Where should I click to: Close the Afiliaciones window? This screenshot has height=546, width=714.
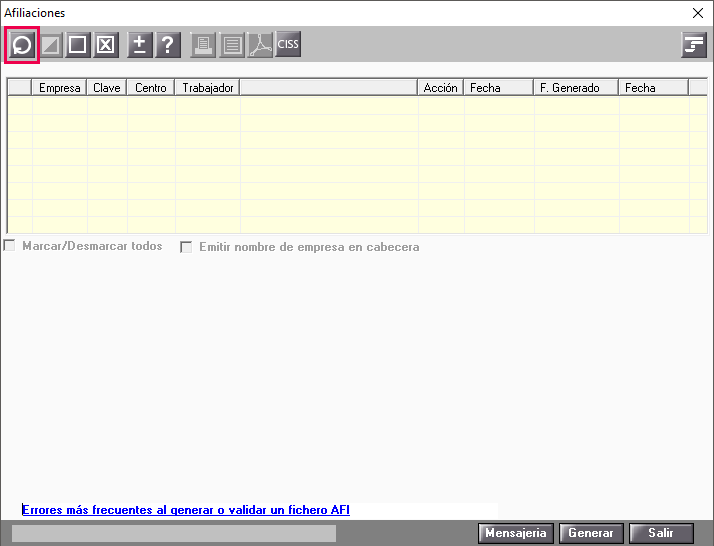tap(698, 13)
